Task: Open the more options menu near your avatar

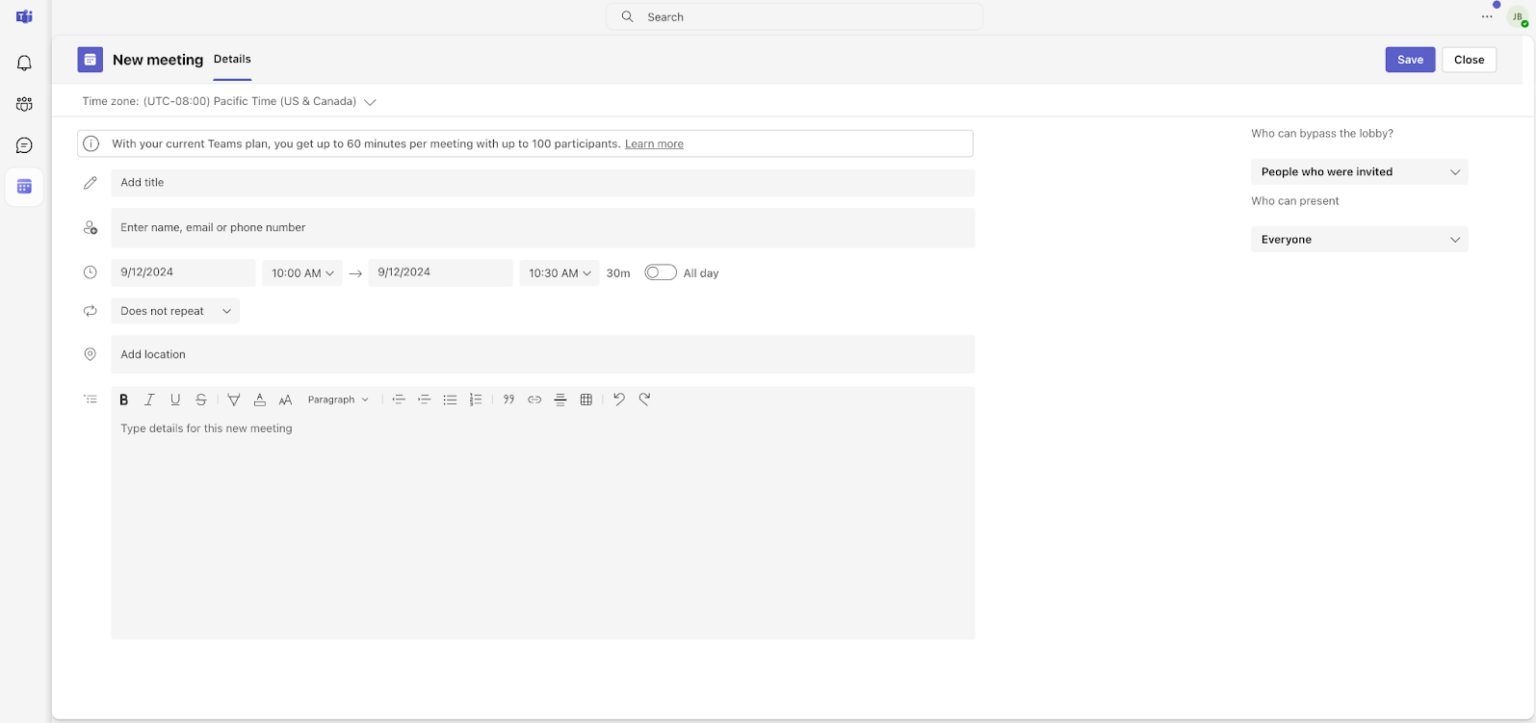Action: click(1487, 17)
